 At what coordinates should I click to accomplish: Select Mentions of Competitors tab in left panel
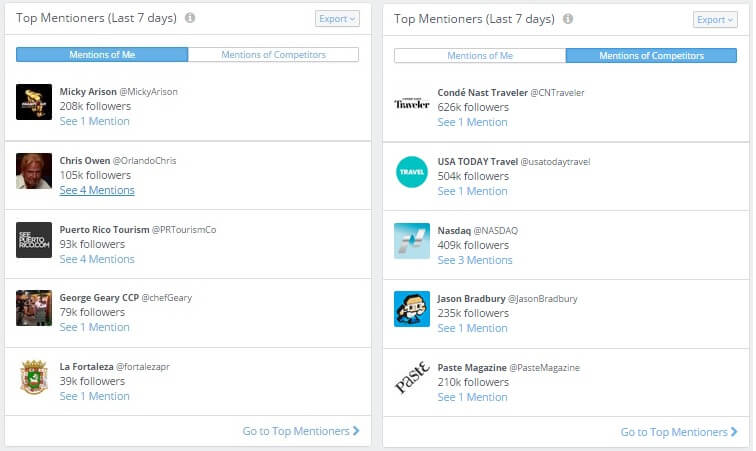(273, 55)
